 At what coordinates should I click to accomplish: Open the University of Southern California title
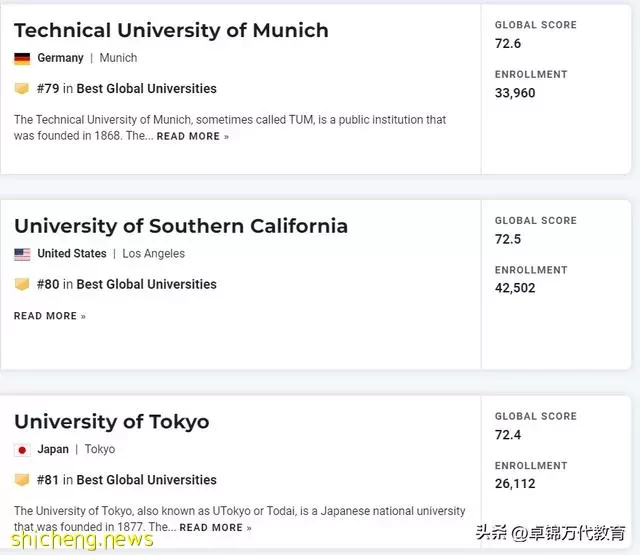[181, 226]
